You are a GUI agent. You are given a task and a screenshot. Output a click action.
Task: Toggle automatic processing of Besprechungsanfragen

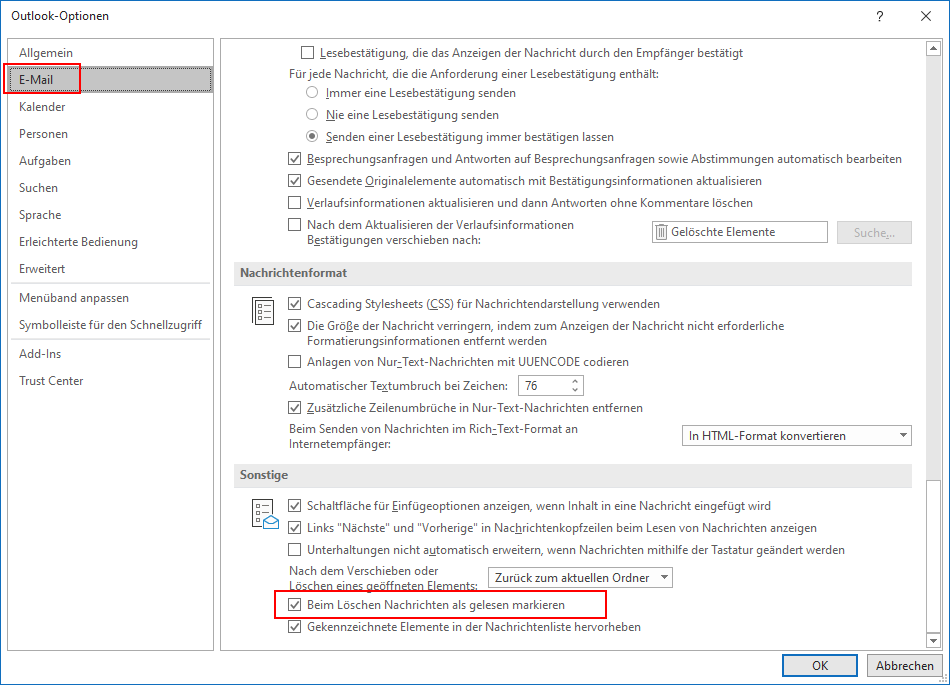point(294,159)
